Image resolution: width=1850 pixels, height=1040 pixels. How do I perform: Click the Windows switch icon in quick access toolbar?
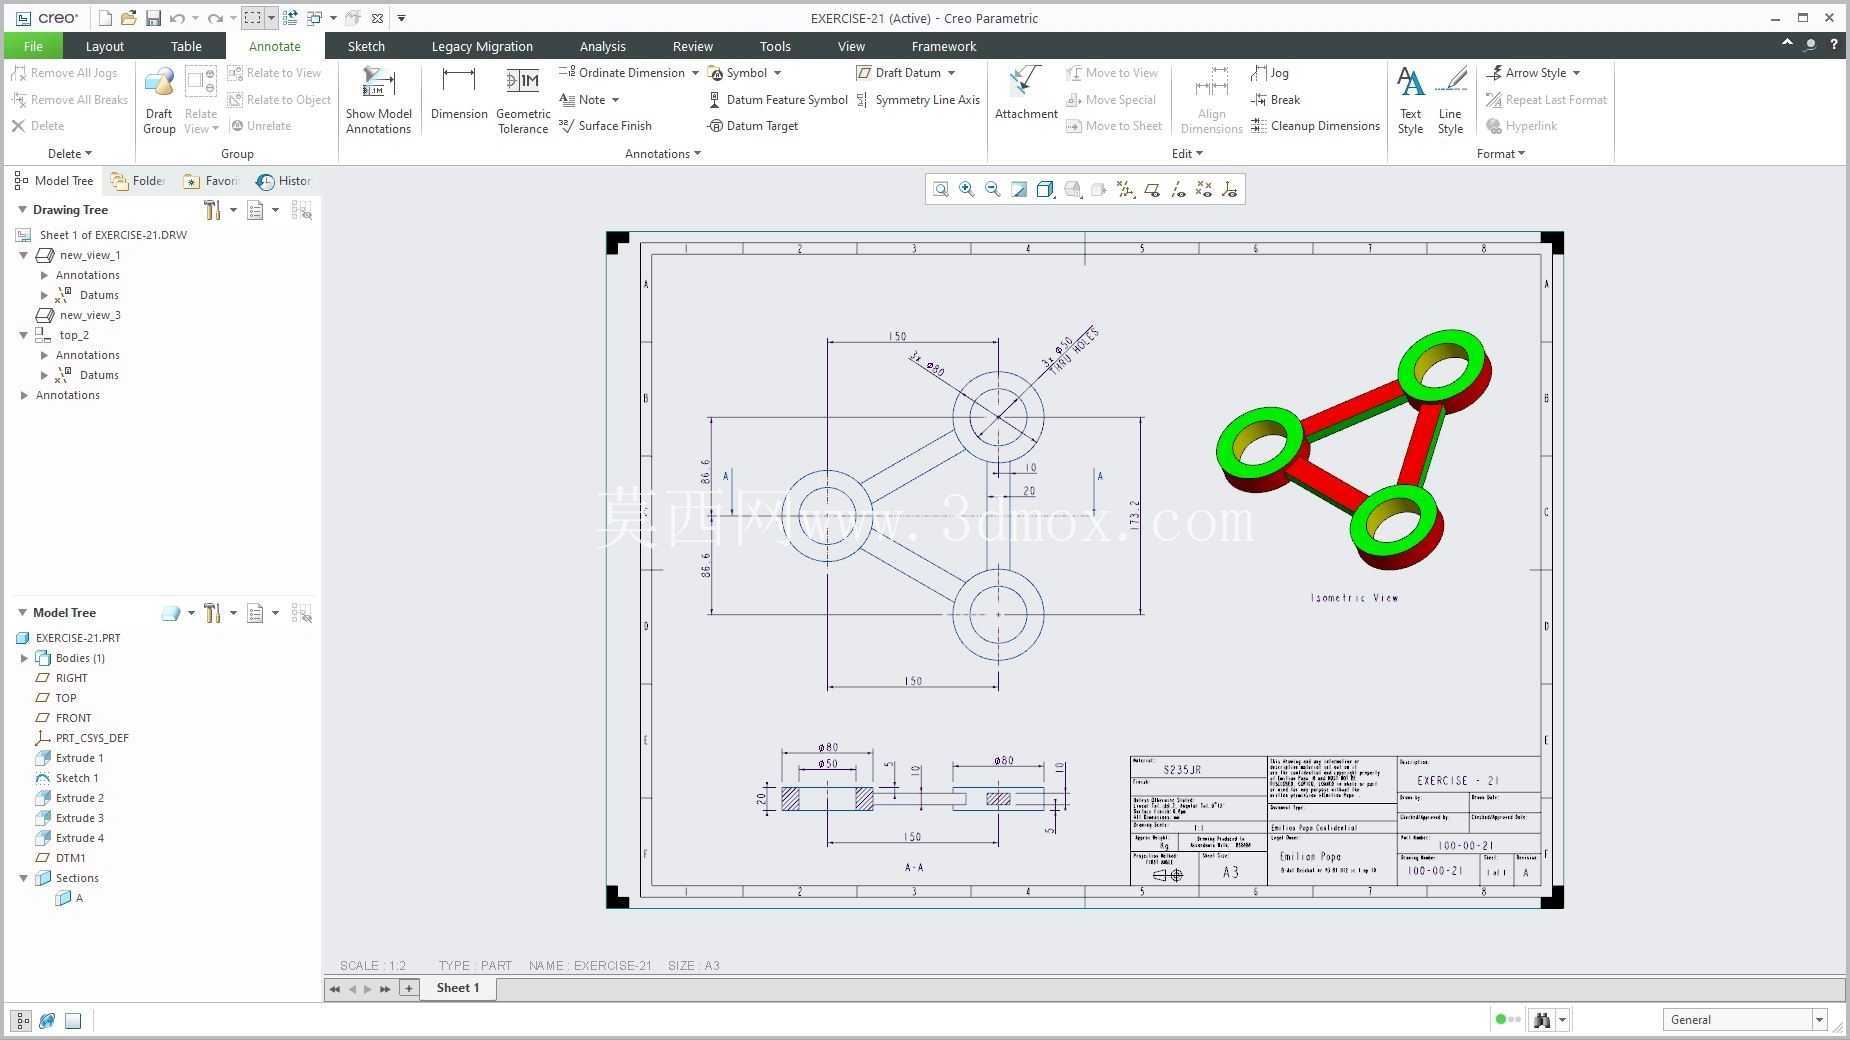click(315, 18)
